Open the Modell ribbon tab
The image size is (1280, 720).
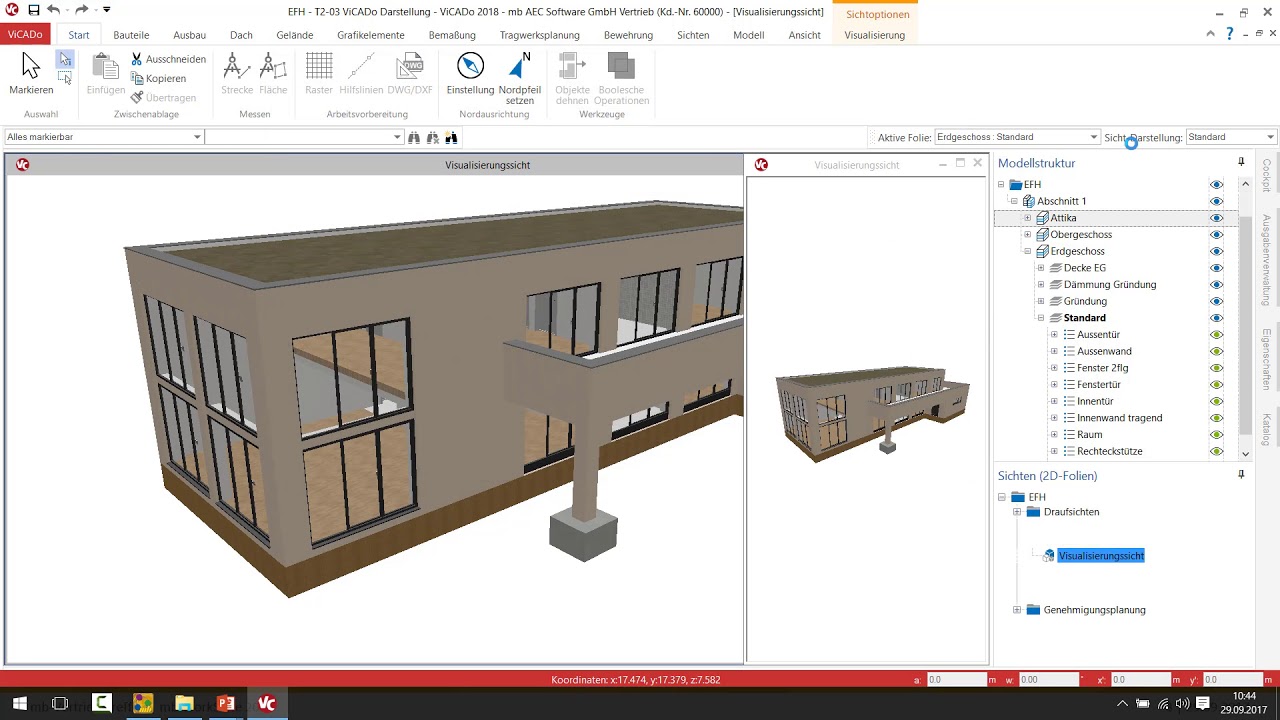coord(749,35)
